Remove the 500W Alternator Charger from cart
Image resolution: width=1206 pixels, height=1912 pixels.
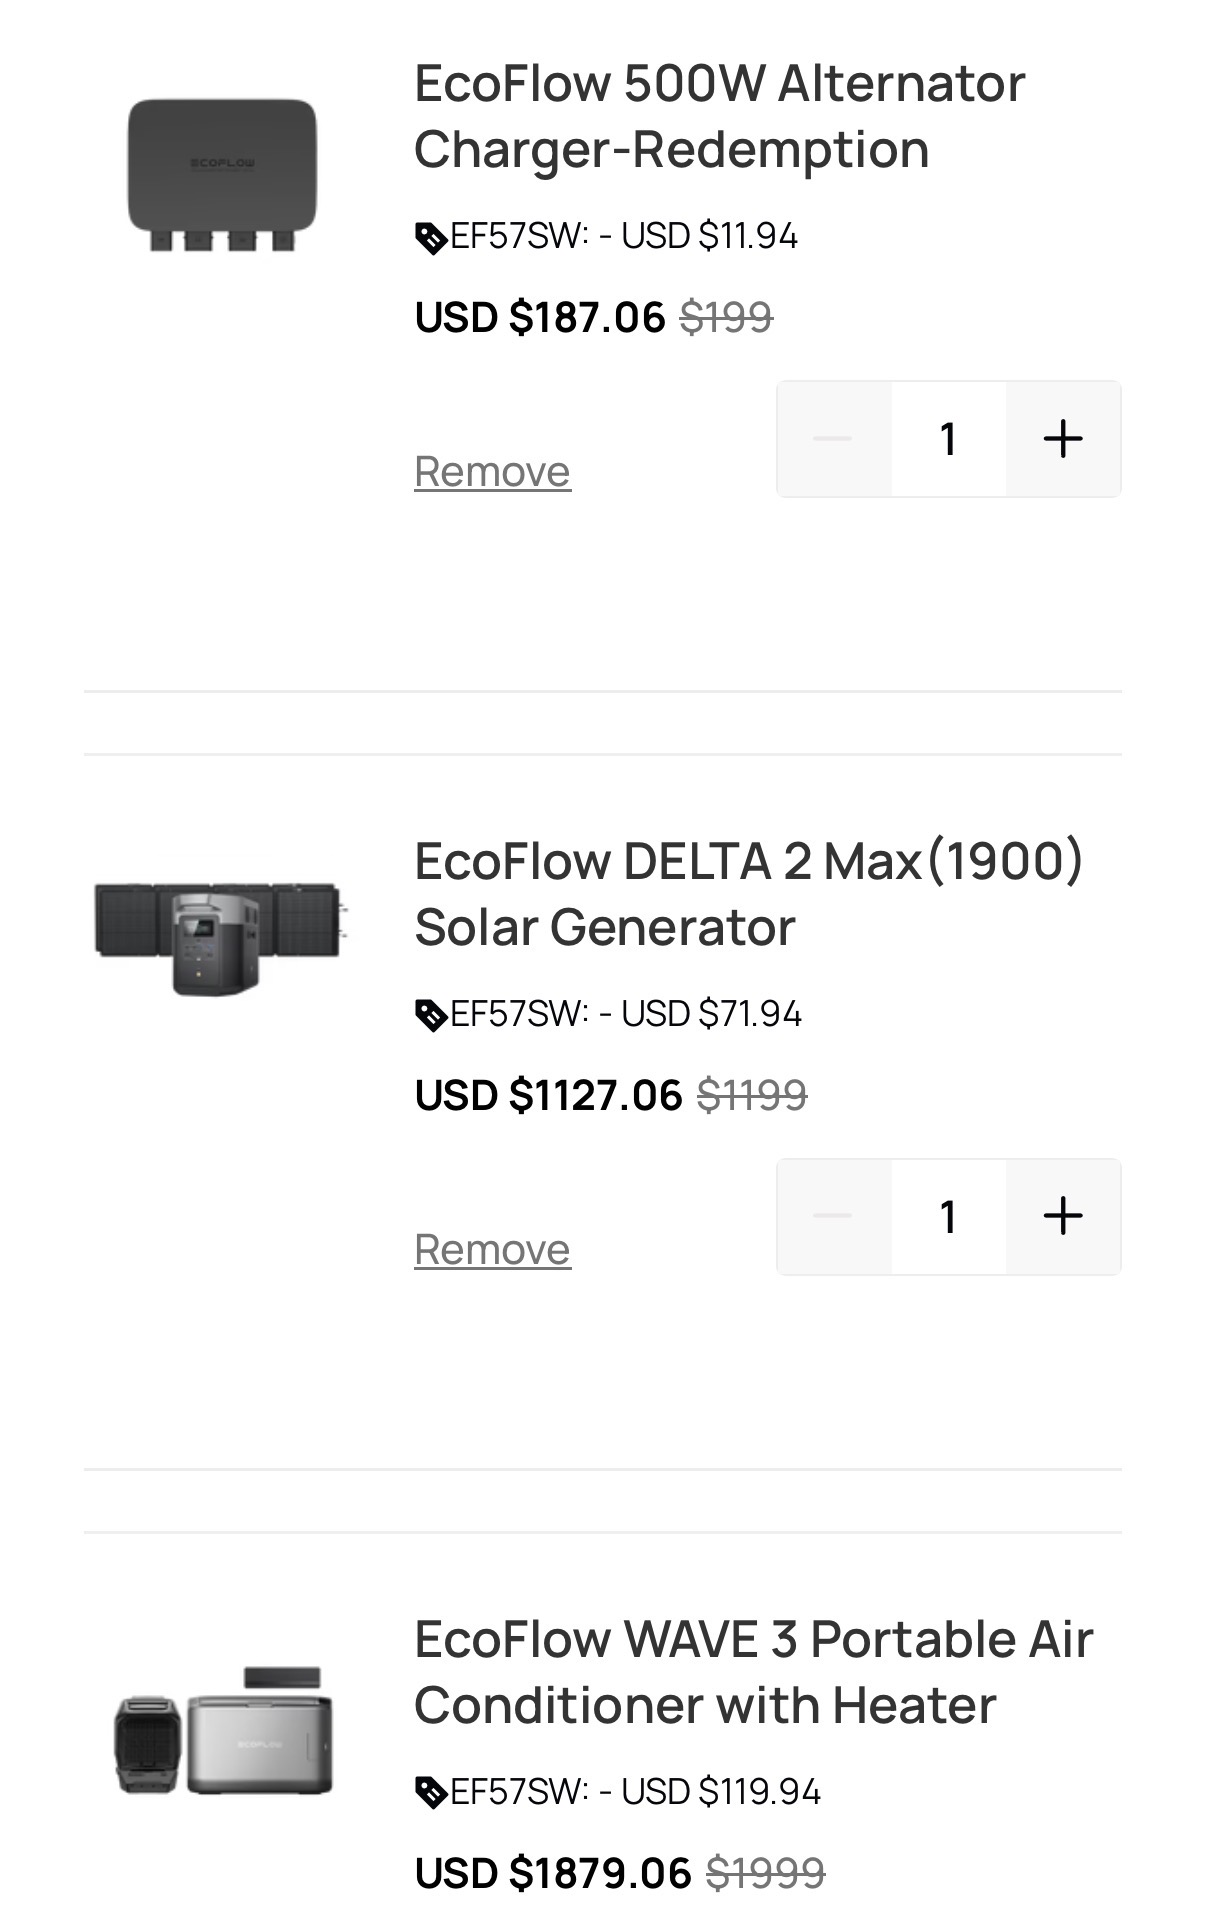[492, 471]
